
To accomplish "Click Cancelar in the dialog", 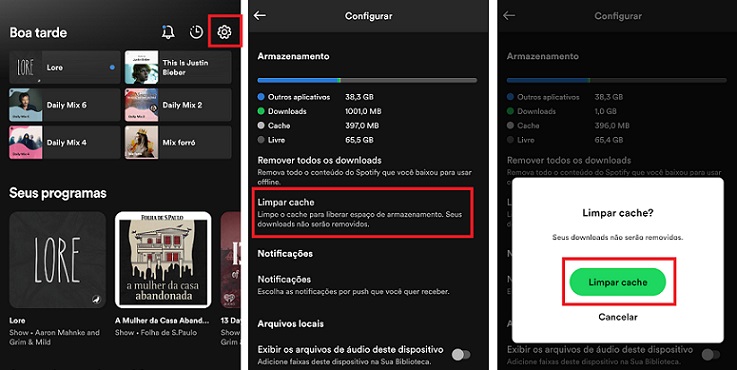I will coord(618,317).
